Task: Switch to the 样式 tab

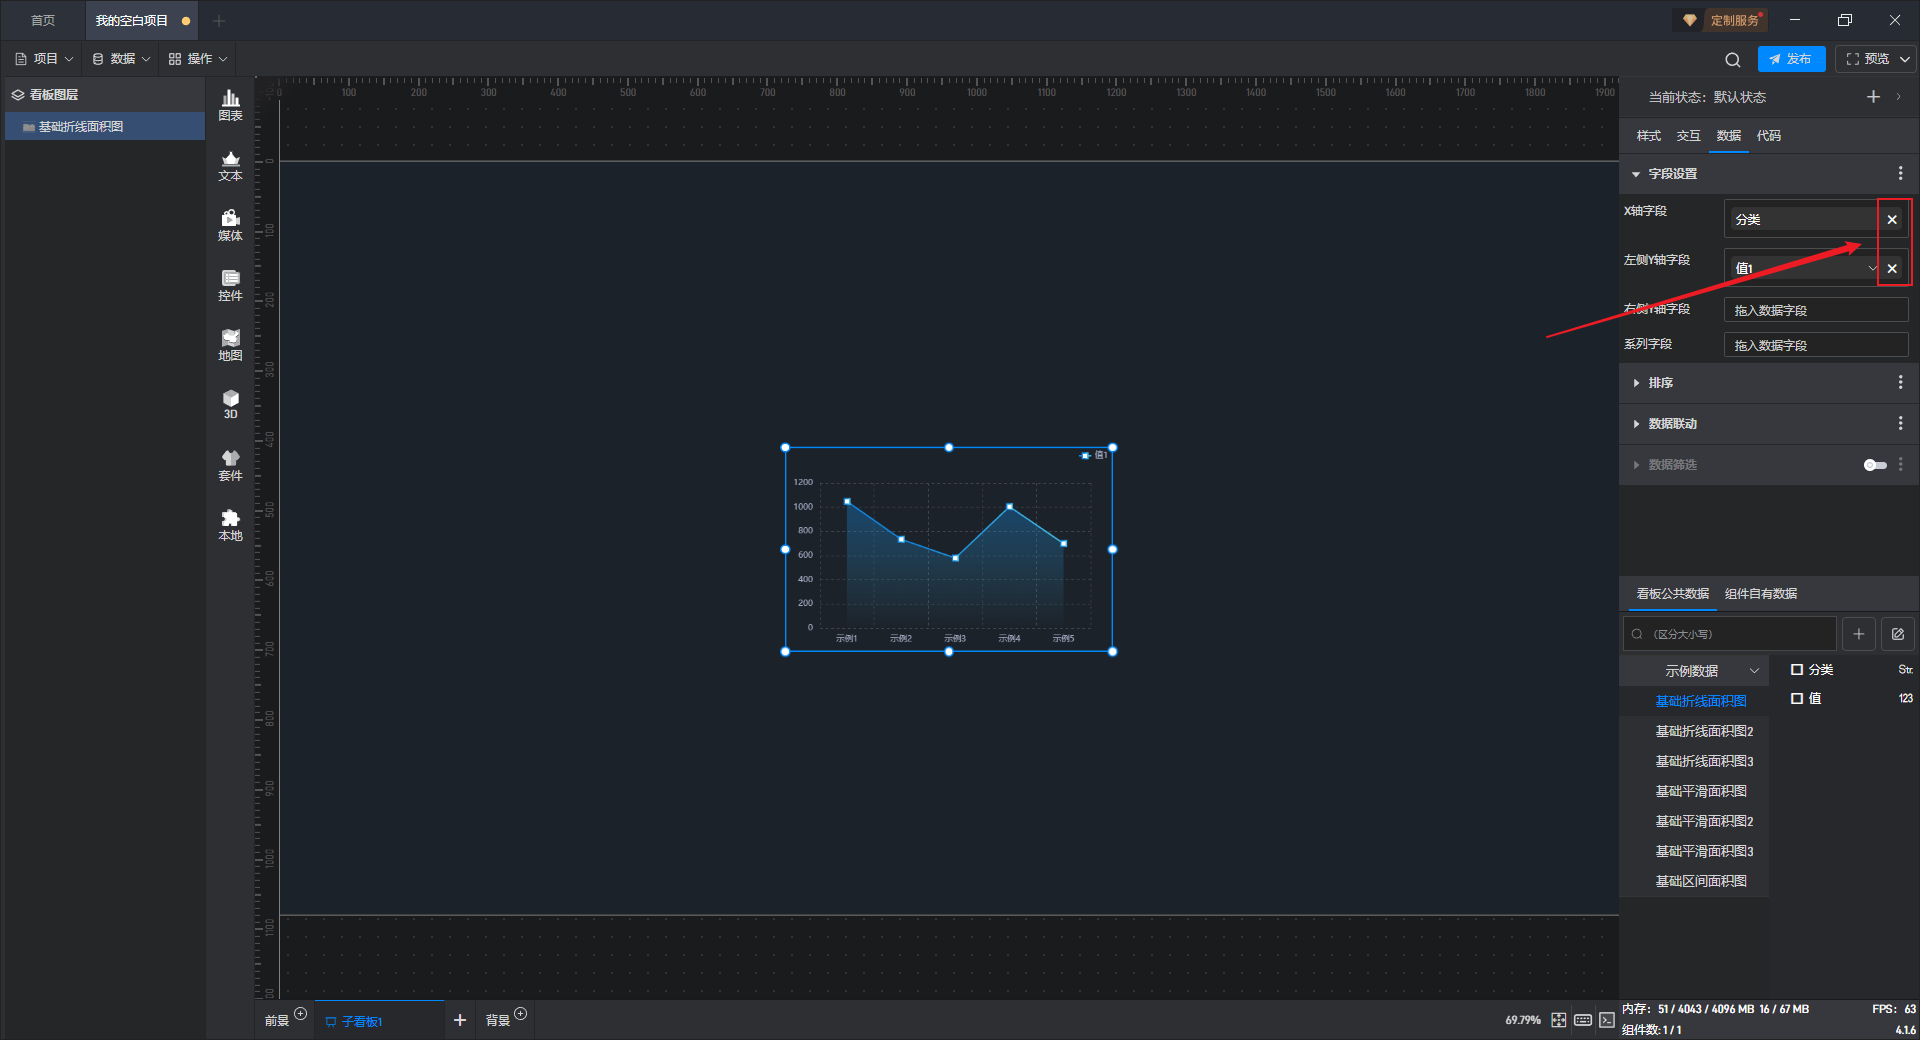Action: tap(1649, 136)
